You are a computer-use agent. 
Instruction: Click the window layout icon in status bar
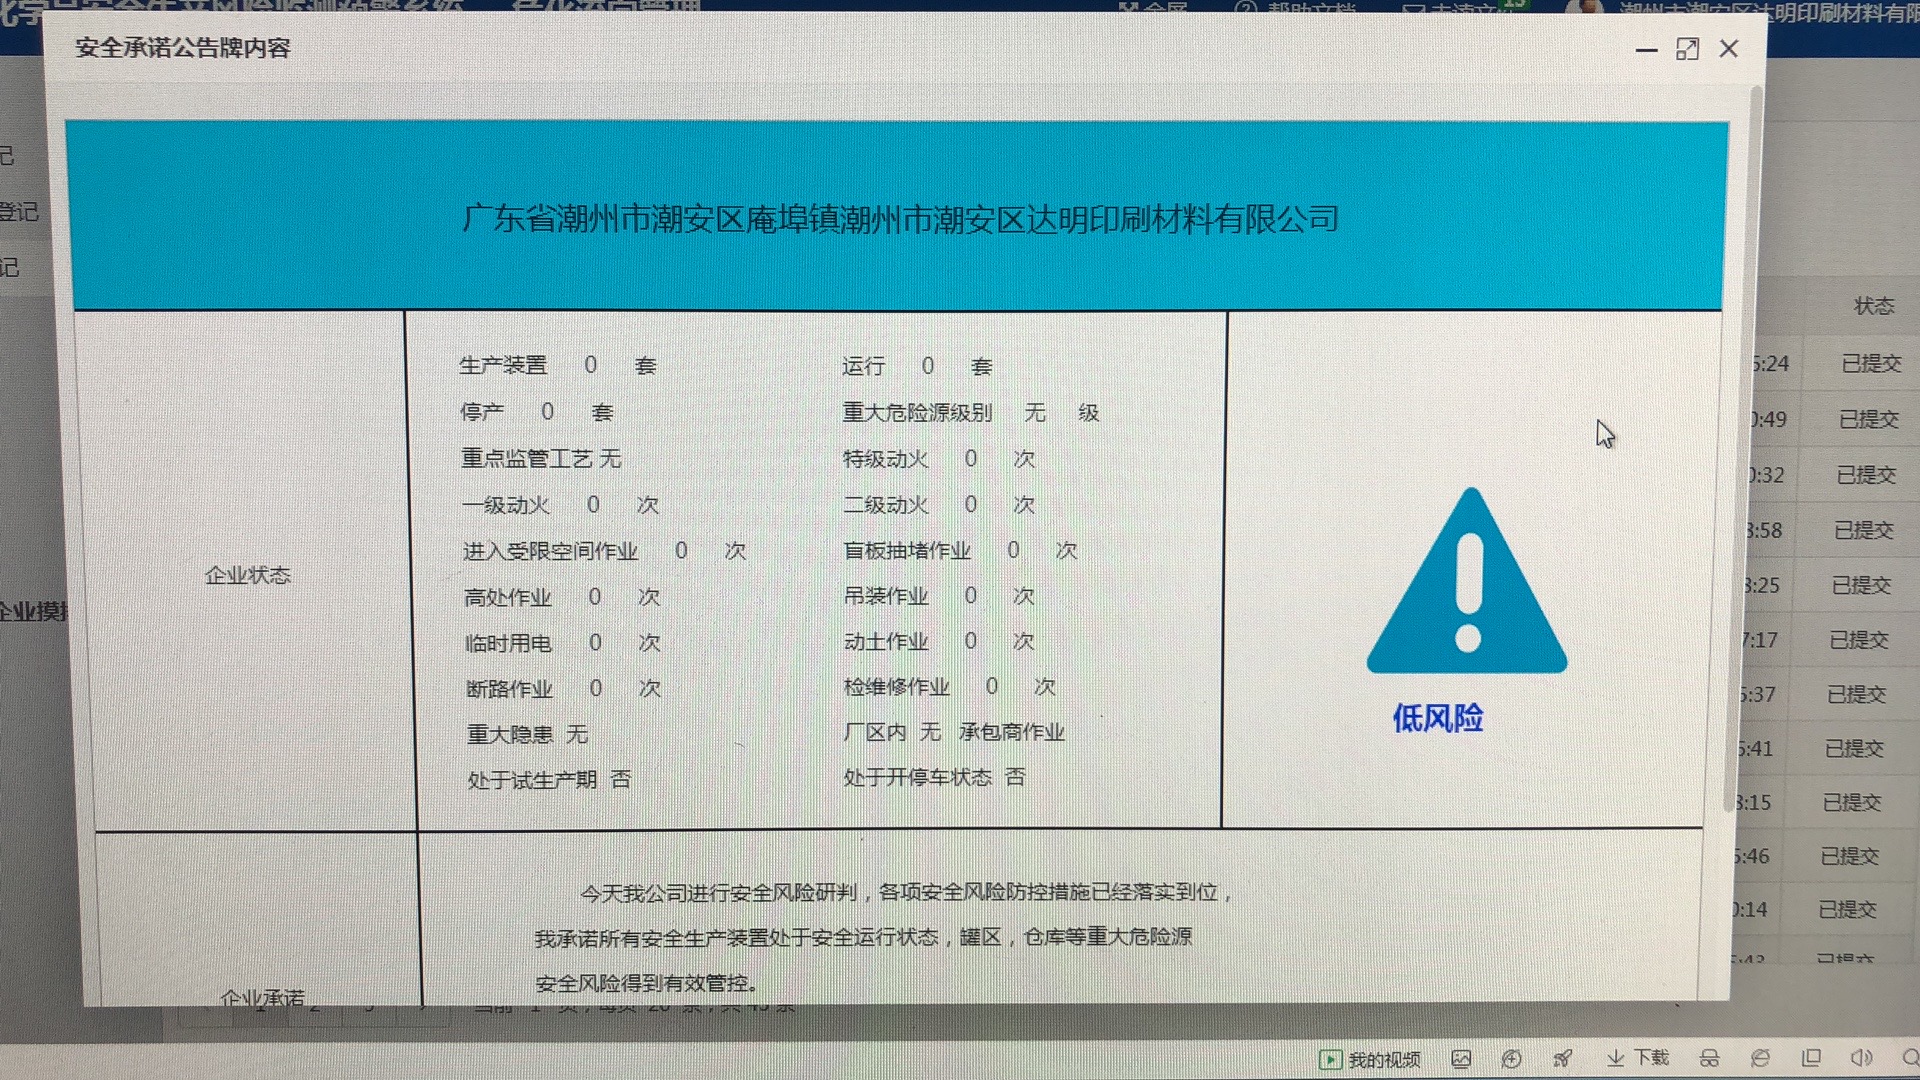coord(1810,1058)
